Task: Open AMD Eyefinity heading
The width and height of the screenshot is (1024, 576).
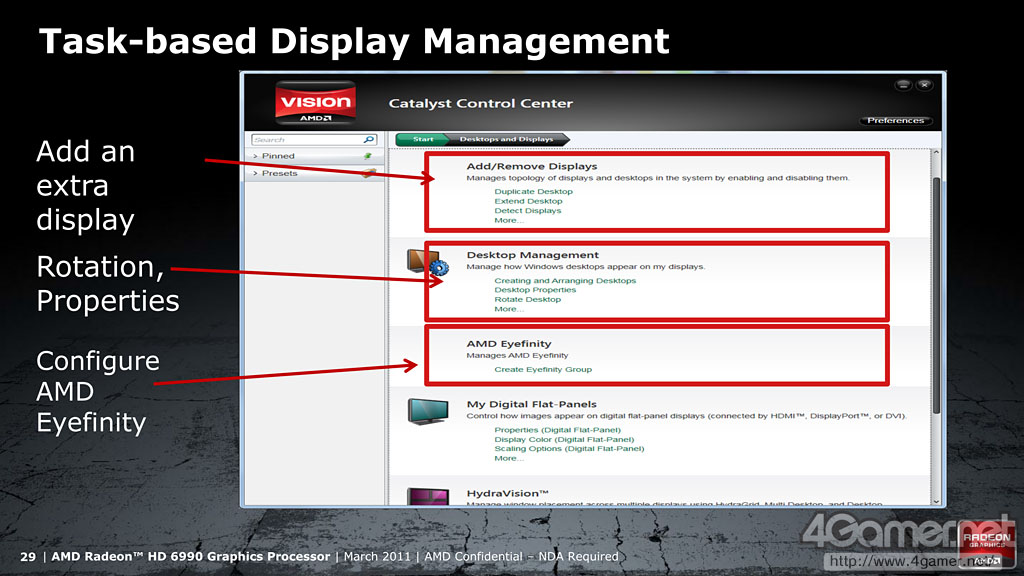Action: (x=509, y=344)
